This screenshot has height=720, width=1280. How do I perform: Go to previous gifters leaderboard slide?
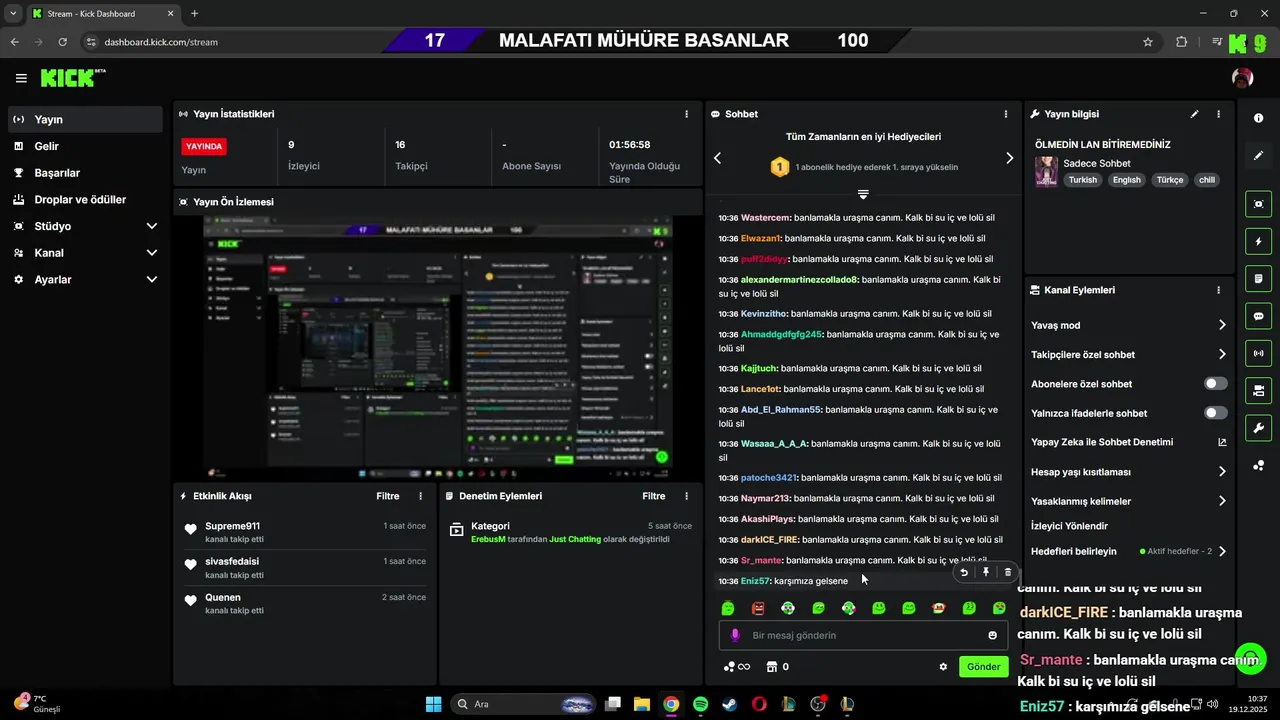(x=717, y=158)
